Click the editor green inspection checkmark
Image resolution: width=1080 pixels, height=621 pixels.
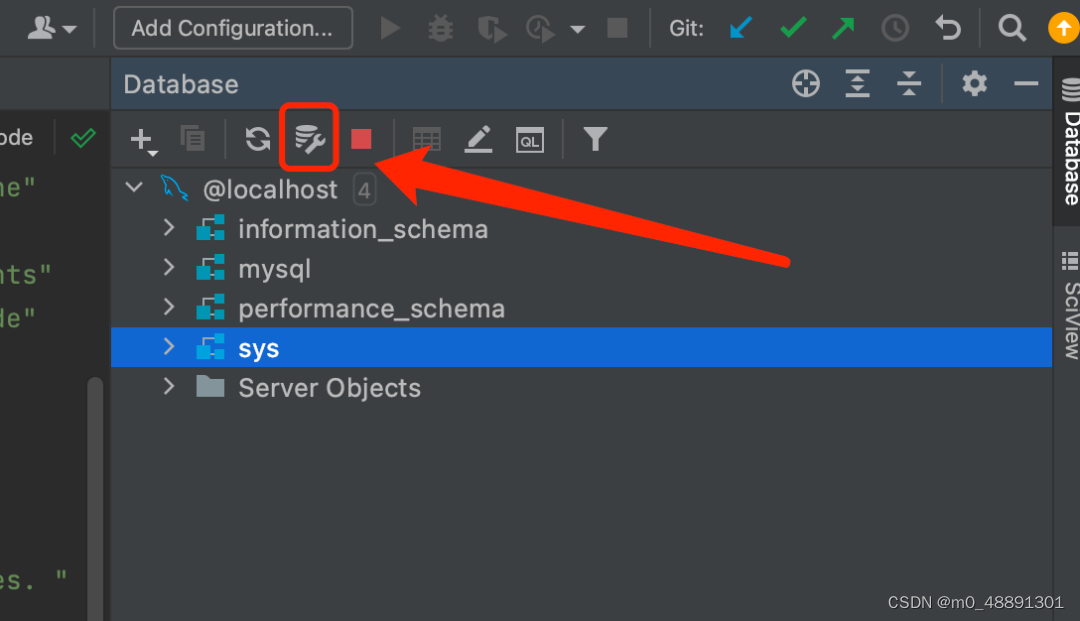point(83,138)
